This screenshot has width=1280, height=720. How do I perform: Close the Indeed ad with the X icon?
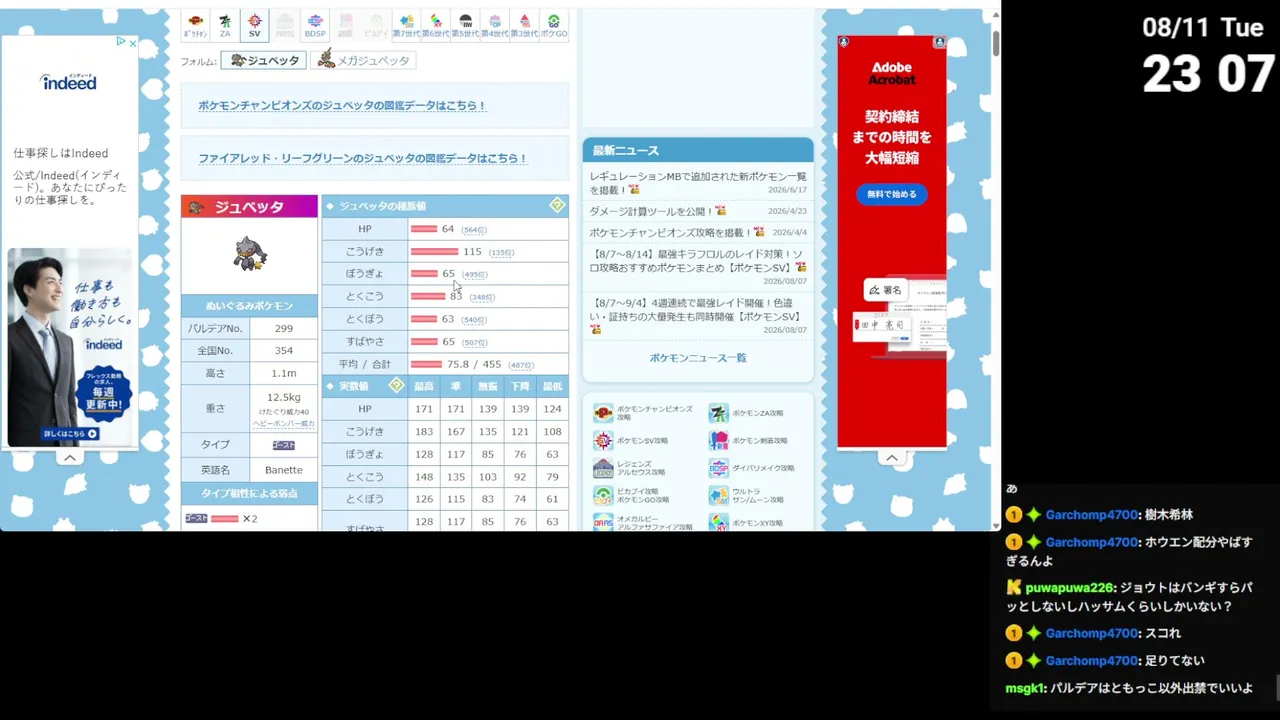[133, 42]
